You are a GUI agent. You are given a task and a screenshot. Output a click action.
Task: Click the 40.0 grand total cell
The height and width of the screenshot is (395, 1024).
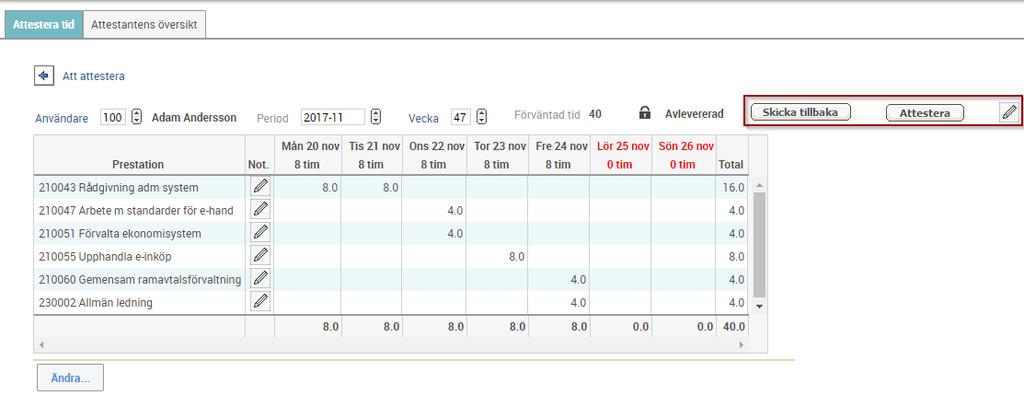(x=732, y=327)
